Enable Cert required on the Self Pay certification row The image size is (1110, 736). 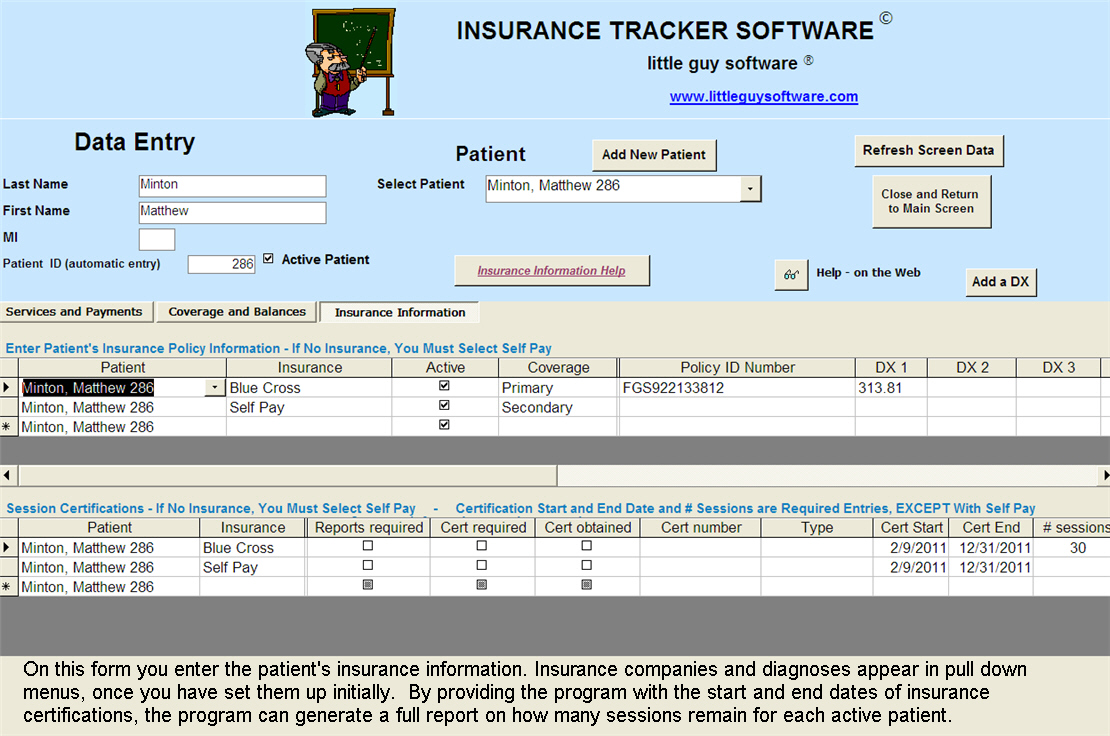482,567
